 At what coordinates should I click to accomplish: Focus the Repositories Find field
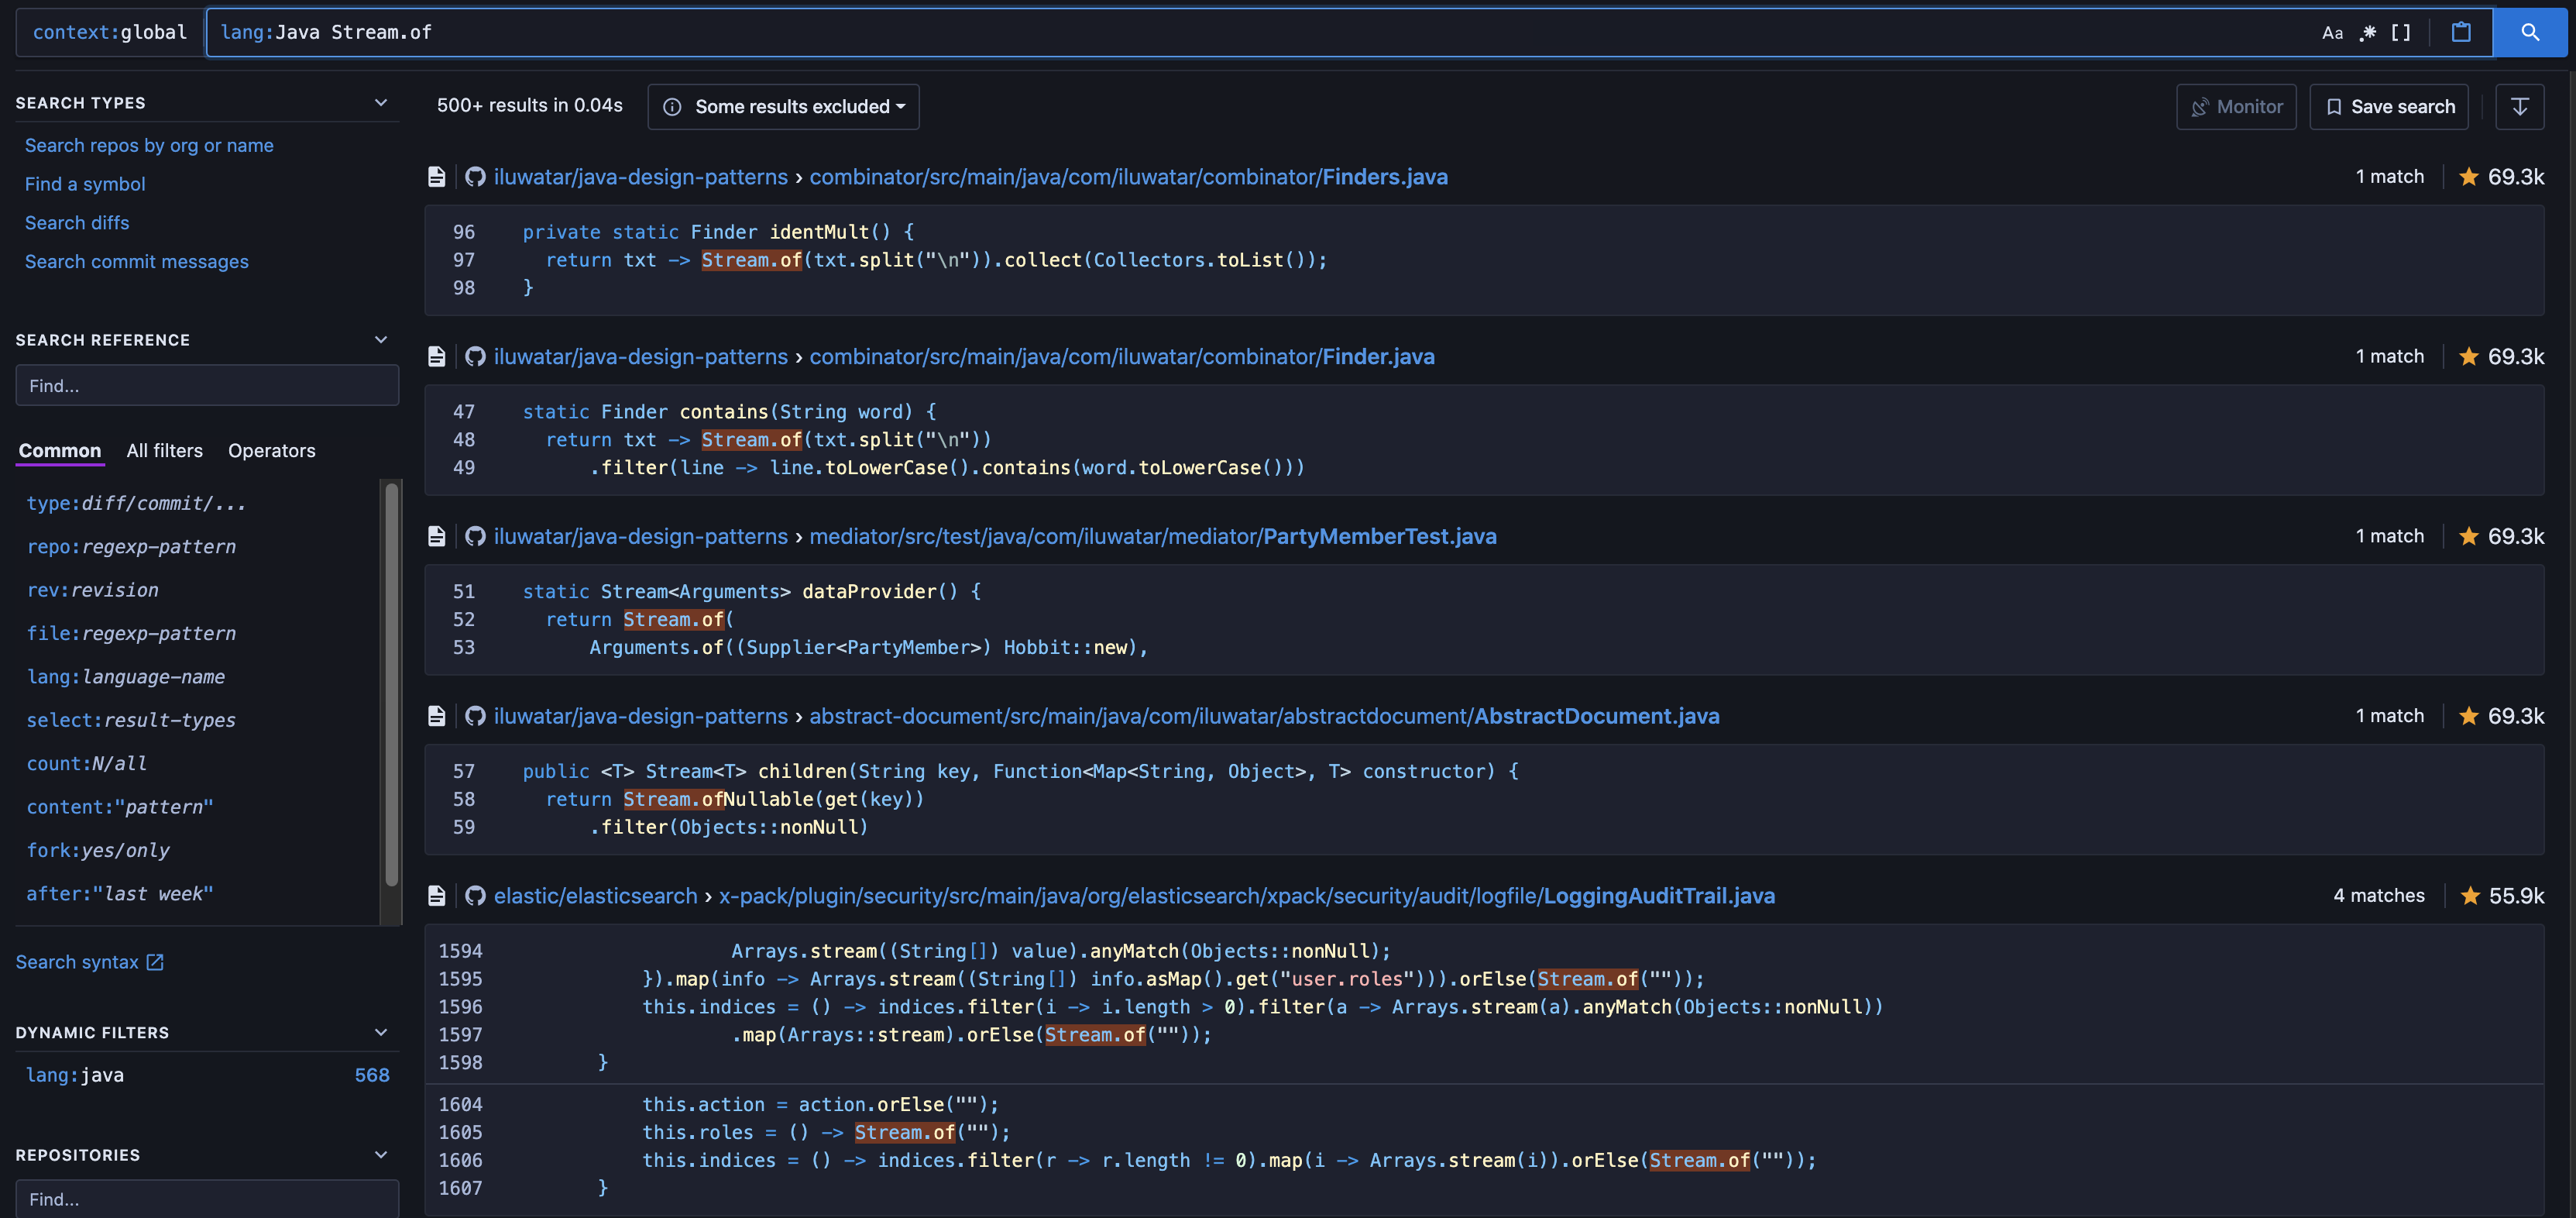tap(207, 1199)
